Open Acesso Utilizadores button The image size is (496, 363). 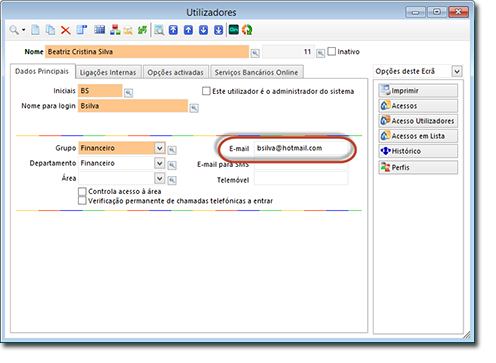[x=418, y=121]
